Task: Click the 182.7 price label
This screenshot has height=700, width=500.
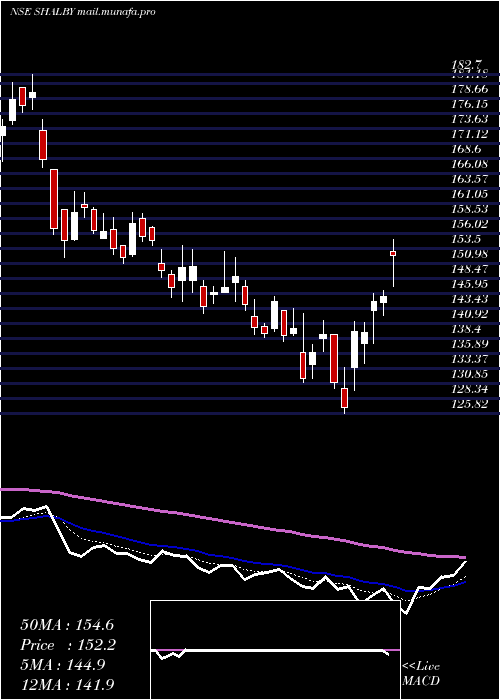Action: pyautogui.click(x=469, y=65)
